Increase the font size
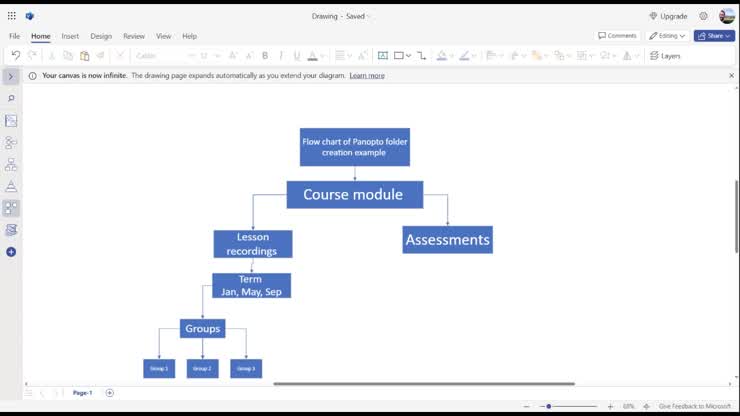This screenshot has height=416, width=740. (x=233, y=56)
